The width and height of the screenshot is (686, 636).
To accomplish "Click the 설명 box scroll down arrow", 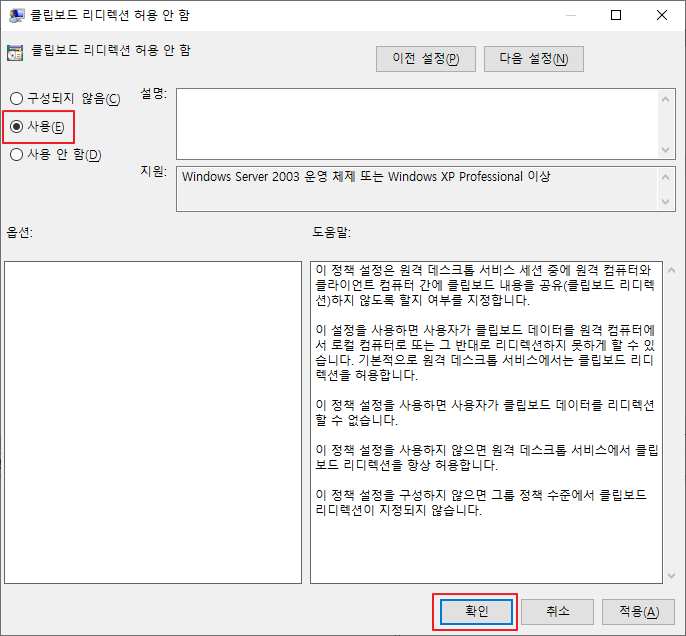I will (x=665, y=150).
